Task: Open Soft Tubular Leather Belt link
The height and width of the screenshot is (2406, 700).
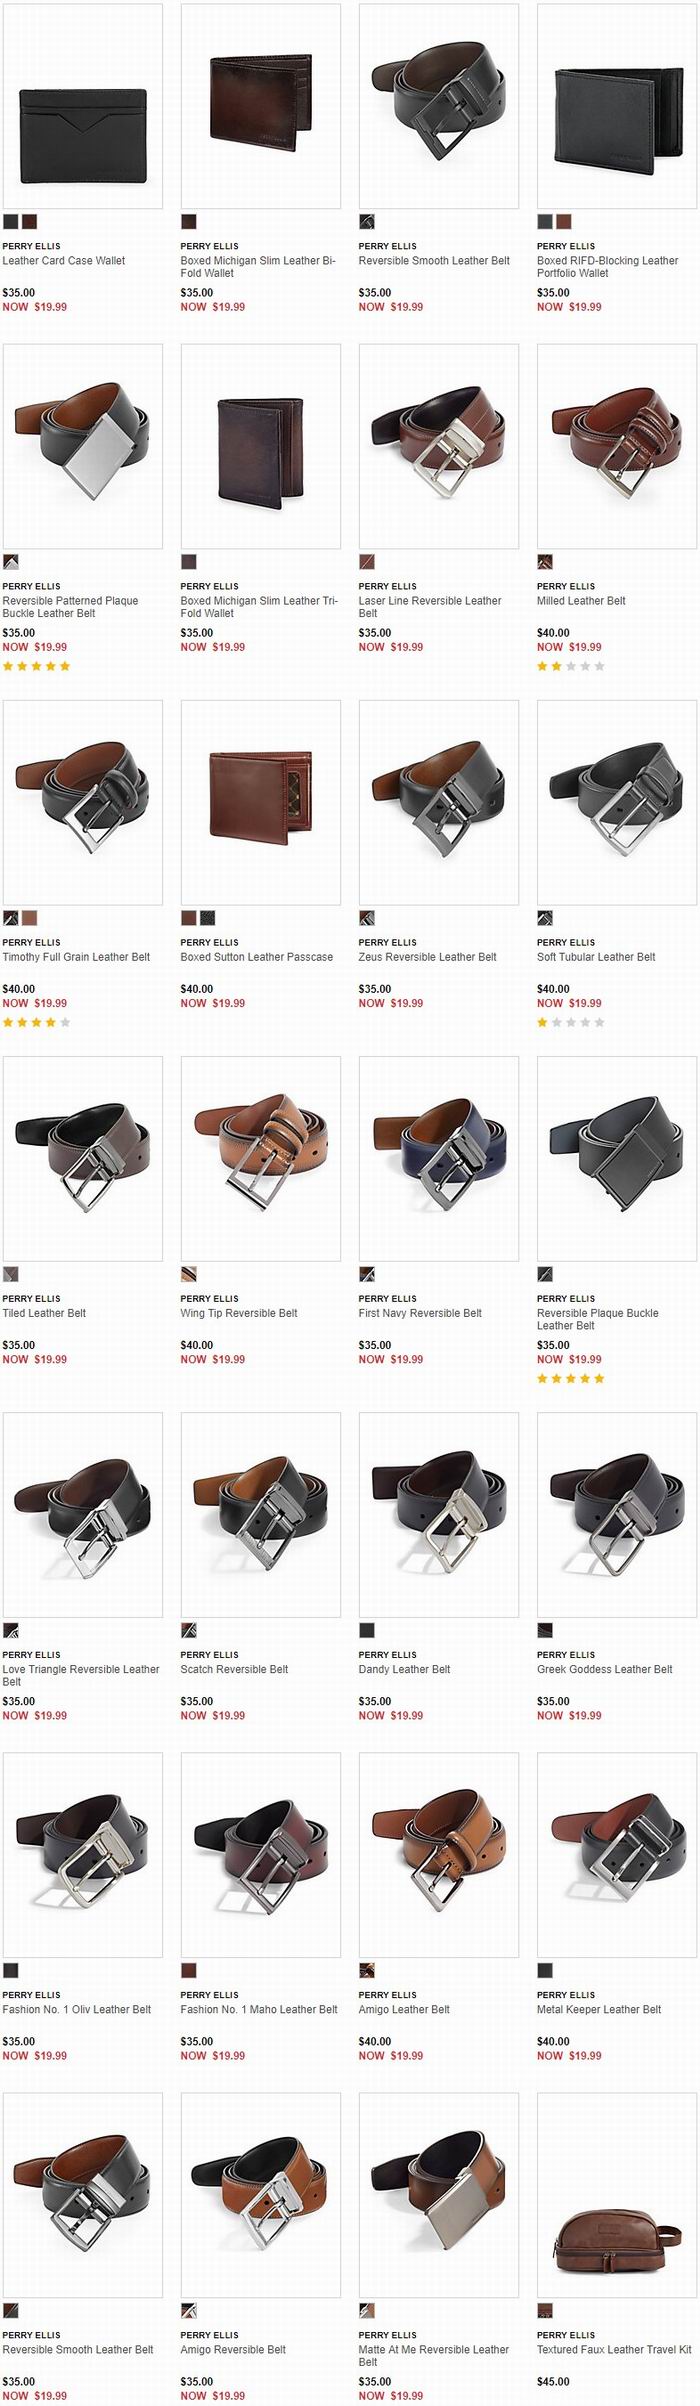Action: 596,957
